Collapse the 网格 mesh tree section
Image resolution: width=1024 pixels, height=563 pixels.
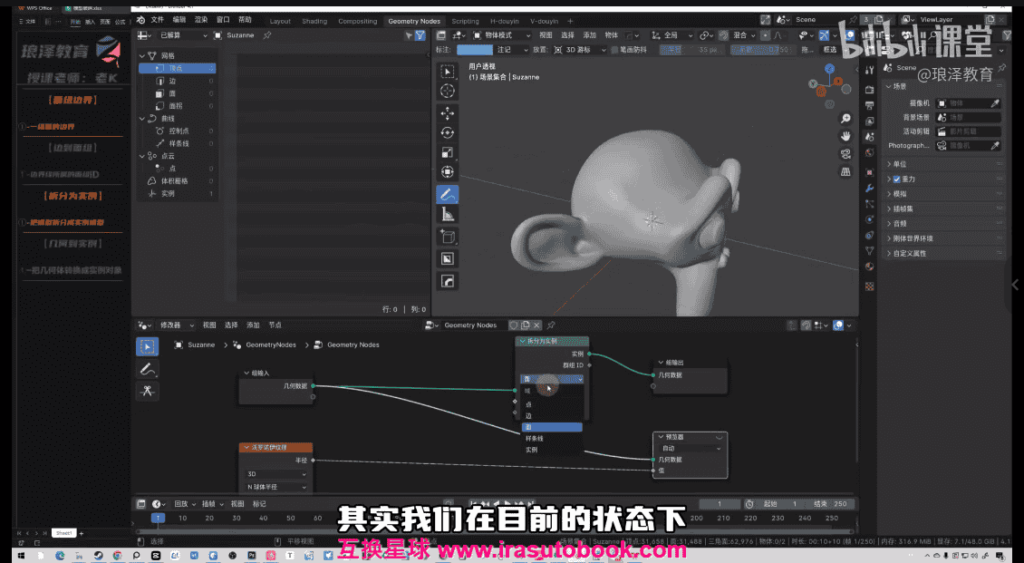tap(141, 56)
